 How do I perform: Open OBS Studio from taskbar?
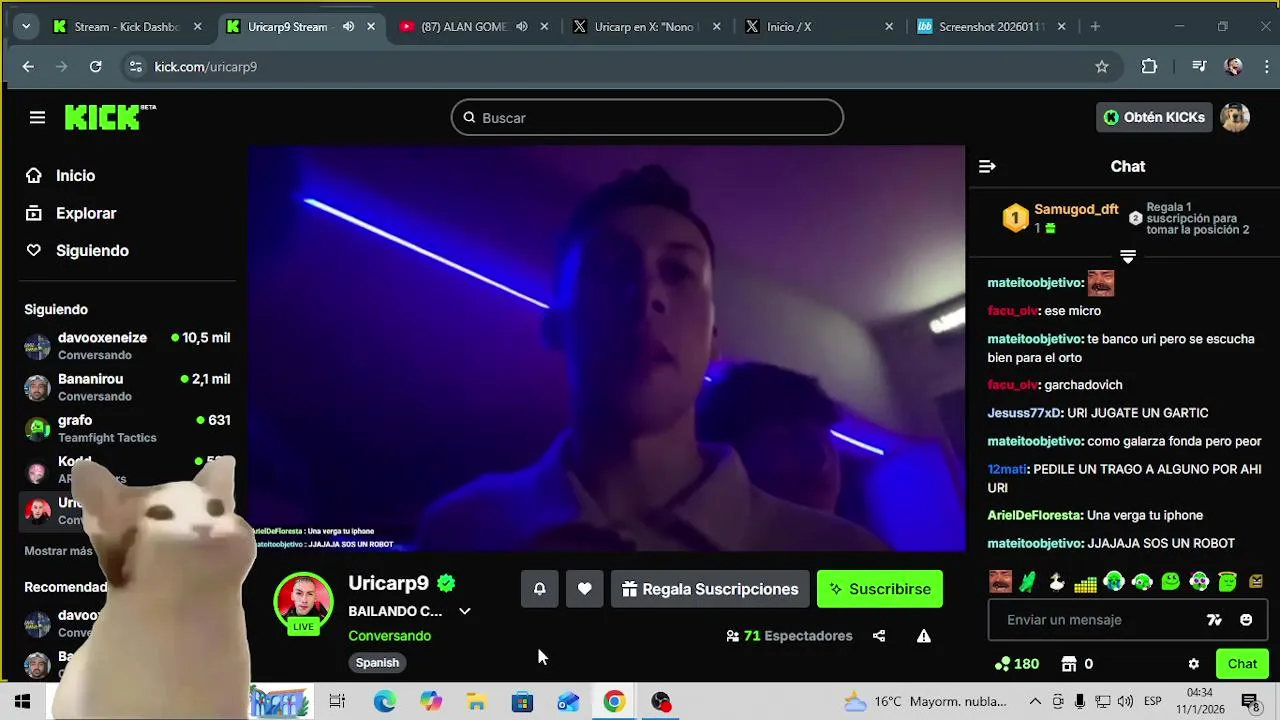[x=661, y=702]
